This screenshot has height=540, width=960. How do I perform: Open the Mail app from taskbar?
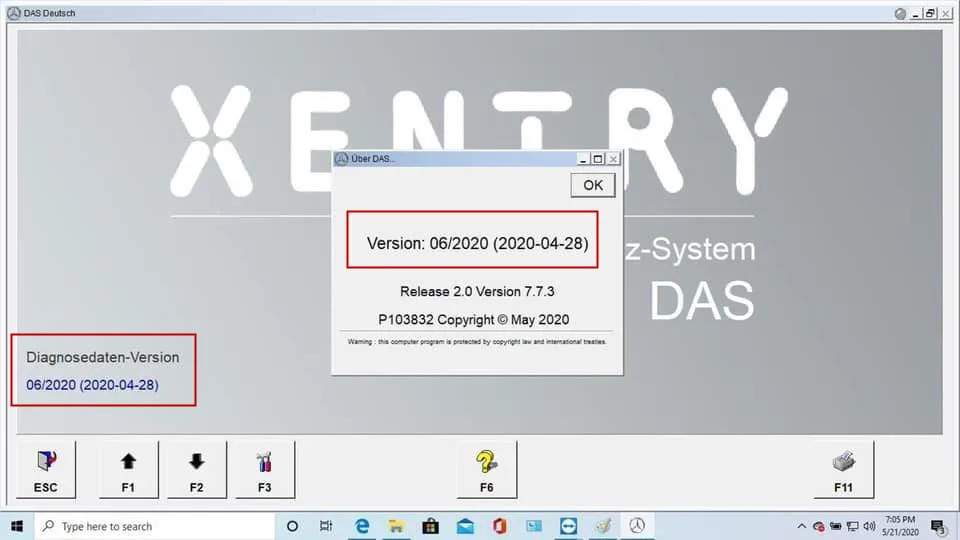(465, 526)
